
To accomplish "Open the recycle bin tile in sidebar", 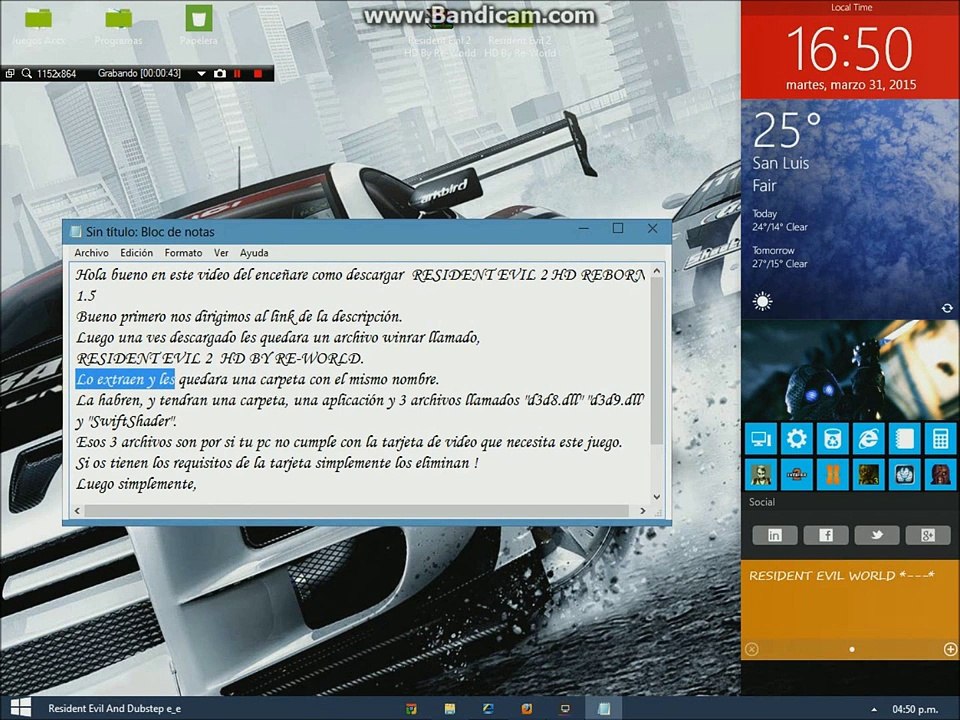I will [x=833, y=439].
